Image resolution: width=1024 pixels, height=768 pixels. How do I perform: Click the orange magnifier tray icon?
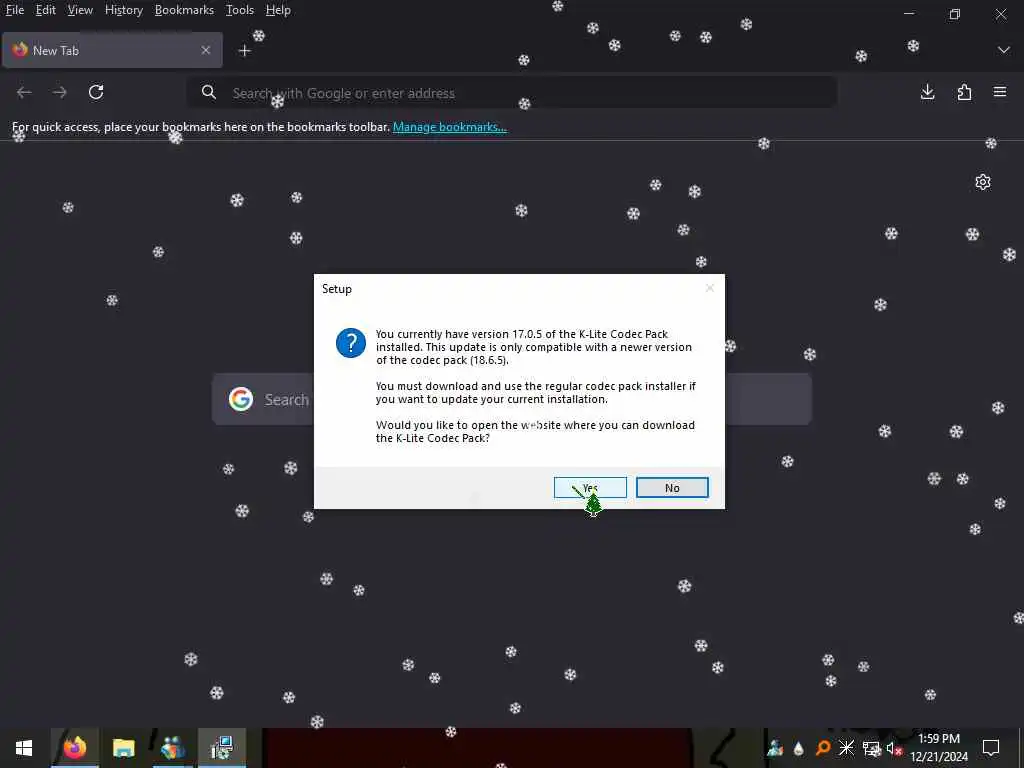823,748
